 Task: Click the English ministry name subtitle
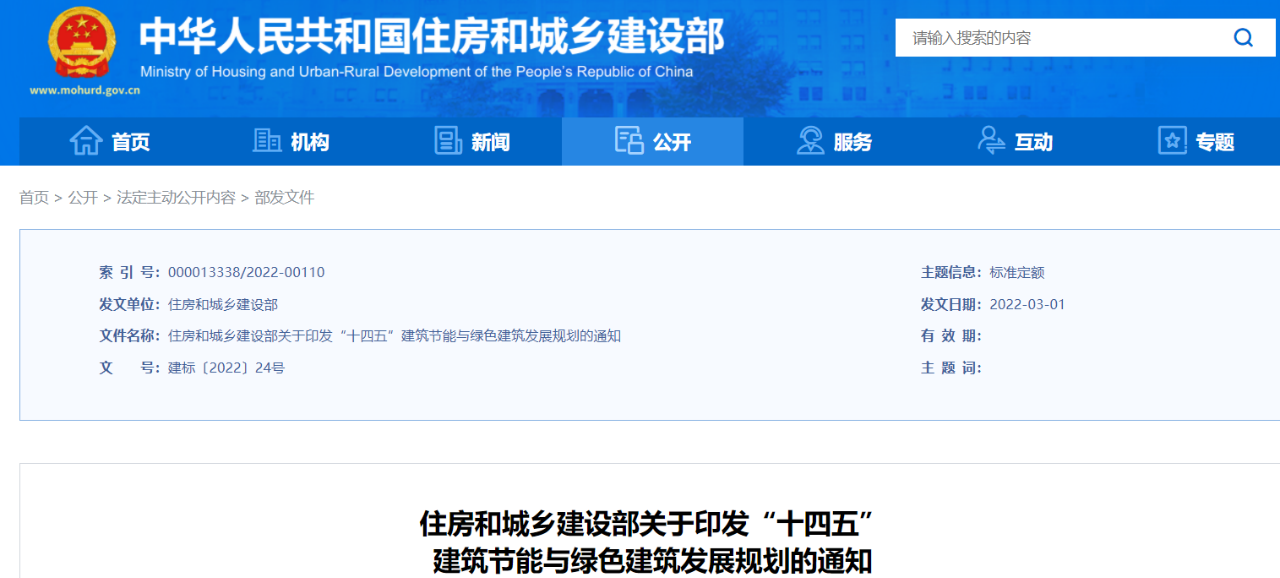pyautogui.click(x=417, y=72)
